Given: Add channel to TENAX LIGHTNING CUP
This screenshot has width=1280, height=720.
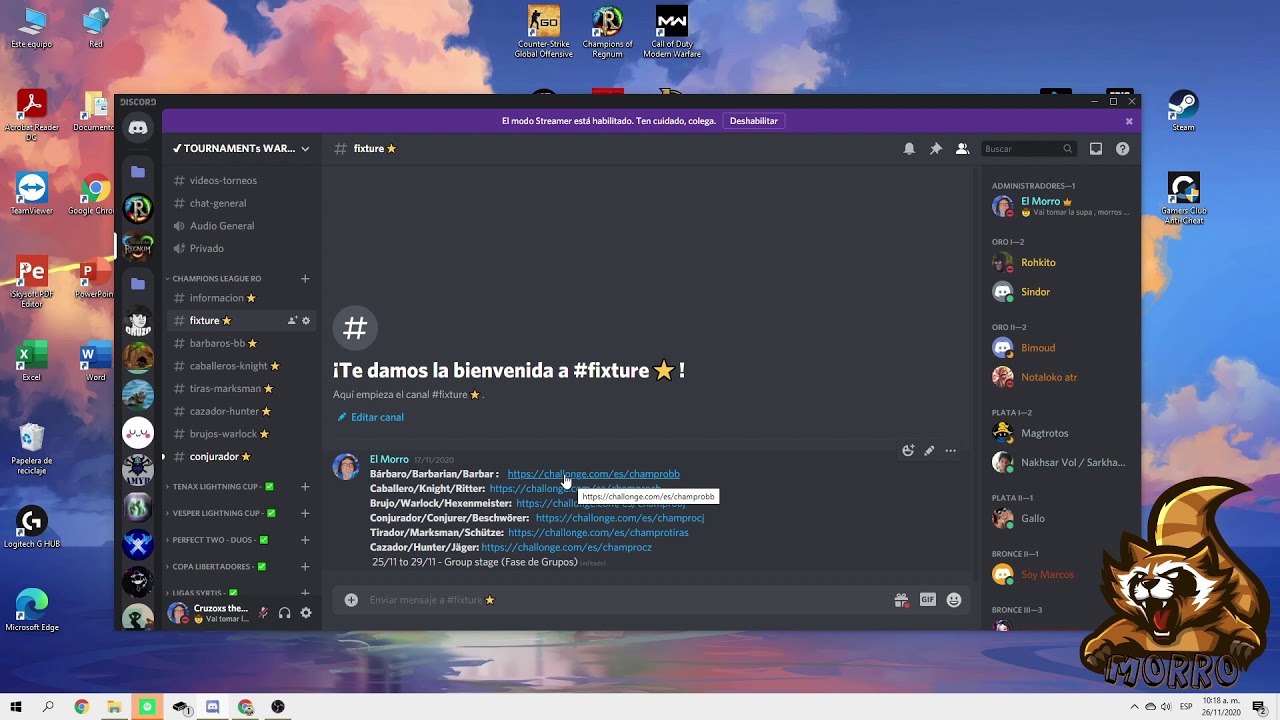Looking at the screenshot, I should click(x=305, y=487).
